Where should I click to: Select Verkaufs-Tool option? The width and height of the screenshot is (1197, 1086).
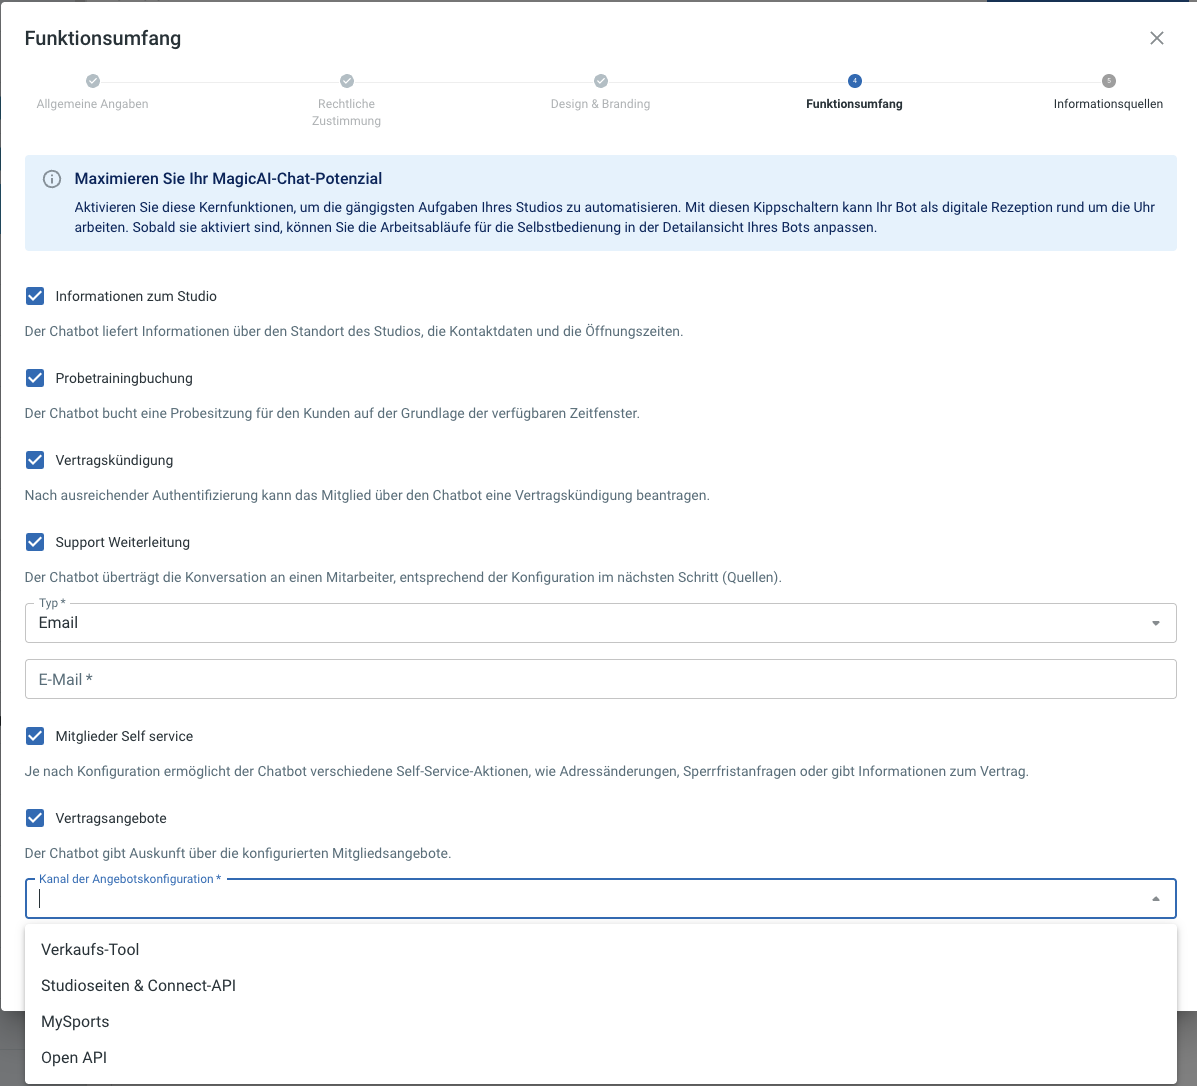(x=601, y=949)
